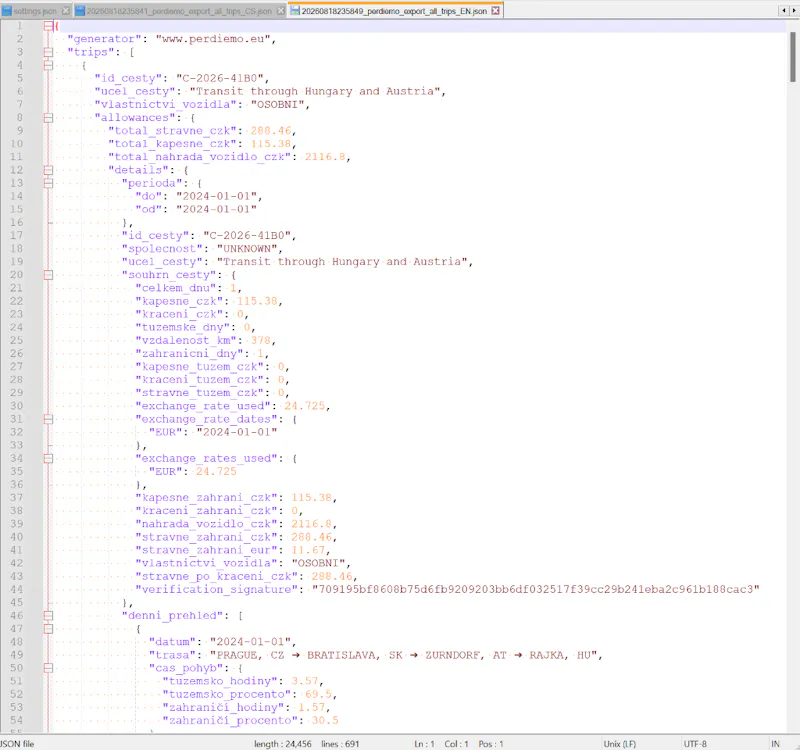Collapse the "souhrn_cesty" fold marker

(48, 275)
